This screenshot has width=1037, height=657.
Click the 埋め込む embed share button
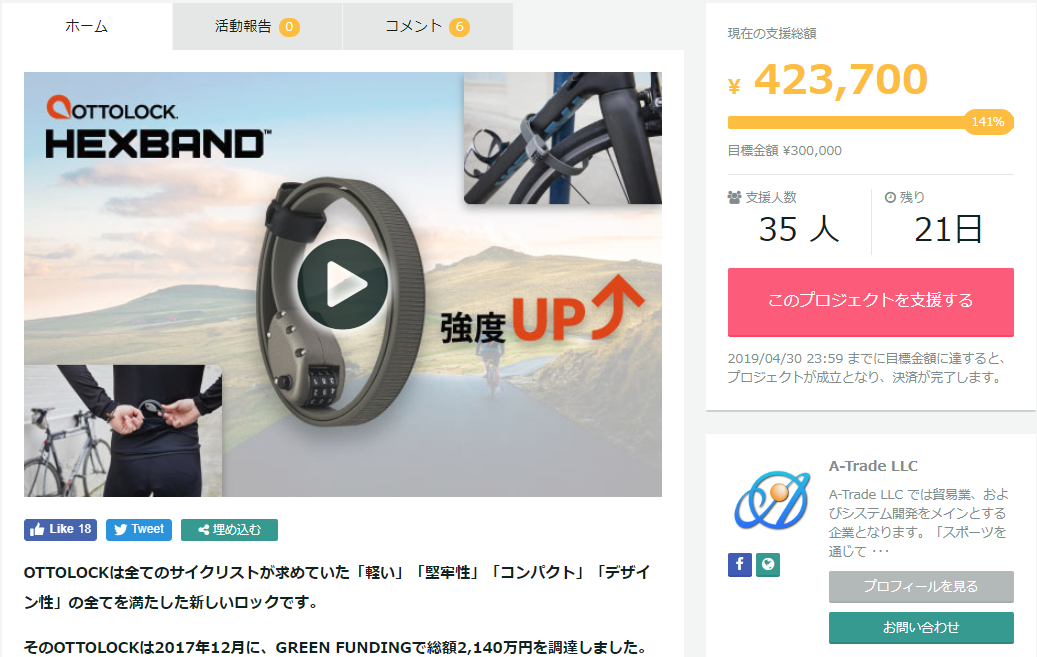229,529
